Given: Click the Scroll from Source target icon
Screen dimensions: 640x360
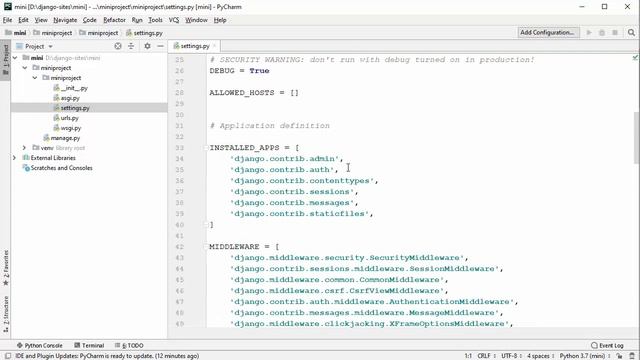Looking at the screenshot, I should point(118,46).
